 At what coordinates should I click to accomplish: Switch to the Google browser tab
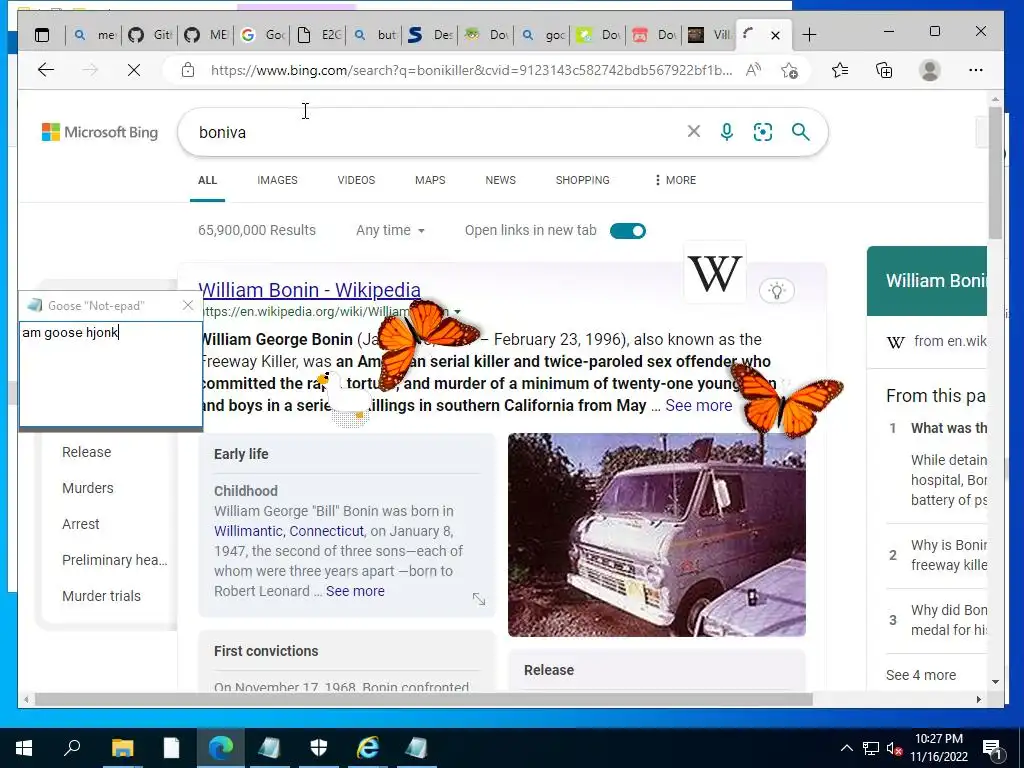pyautogui.click(x=263, y=35)
